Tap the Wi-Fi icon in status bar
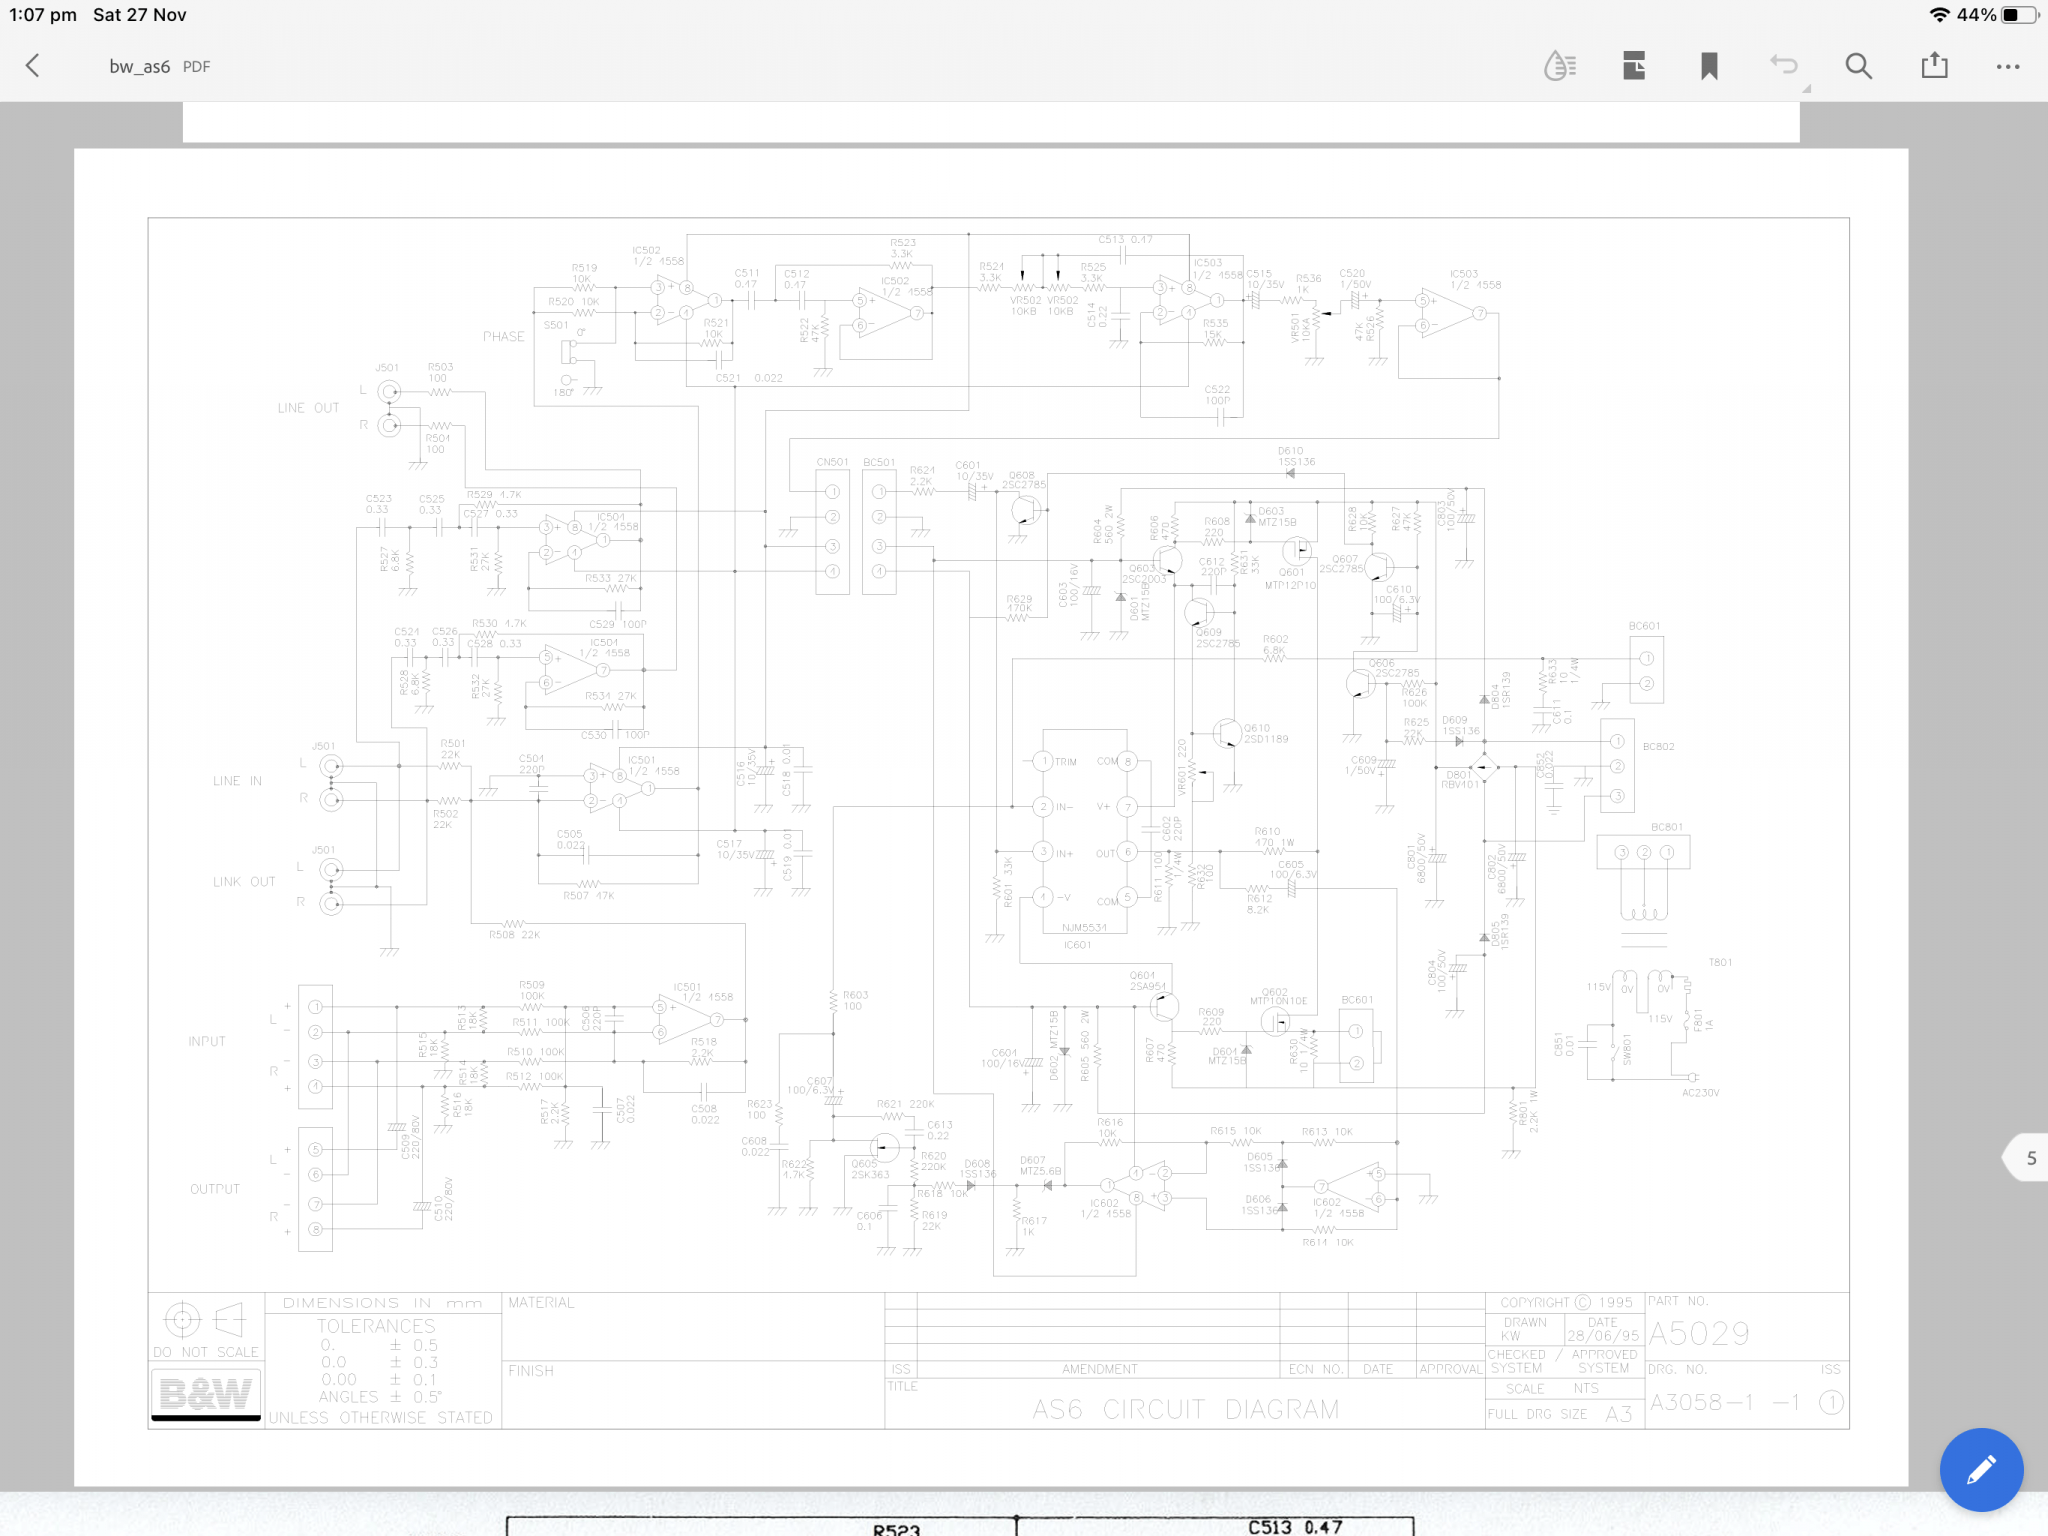This screenshot has height=1536, width=2048. [1939, 15]
